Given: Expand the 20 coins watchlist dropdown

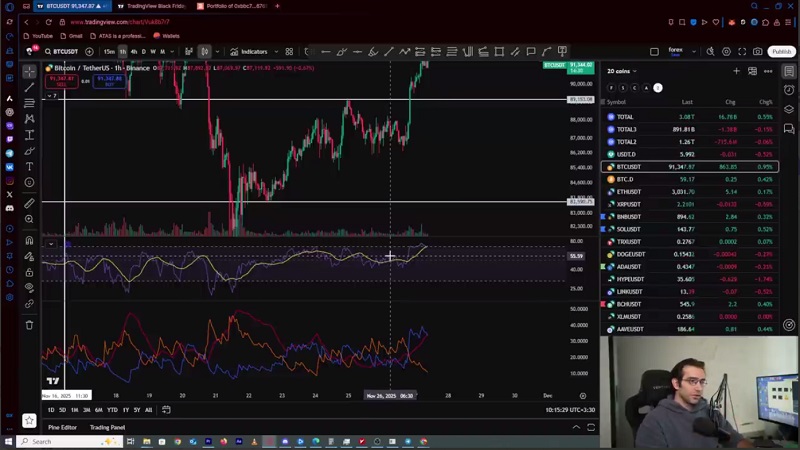Looking at the screenshot, I should (x=620, y=71).
